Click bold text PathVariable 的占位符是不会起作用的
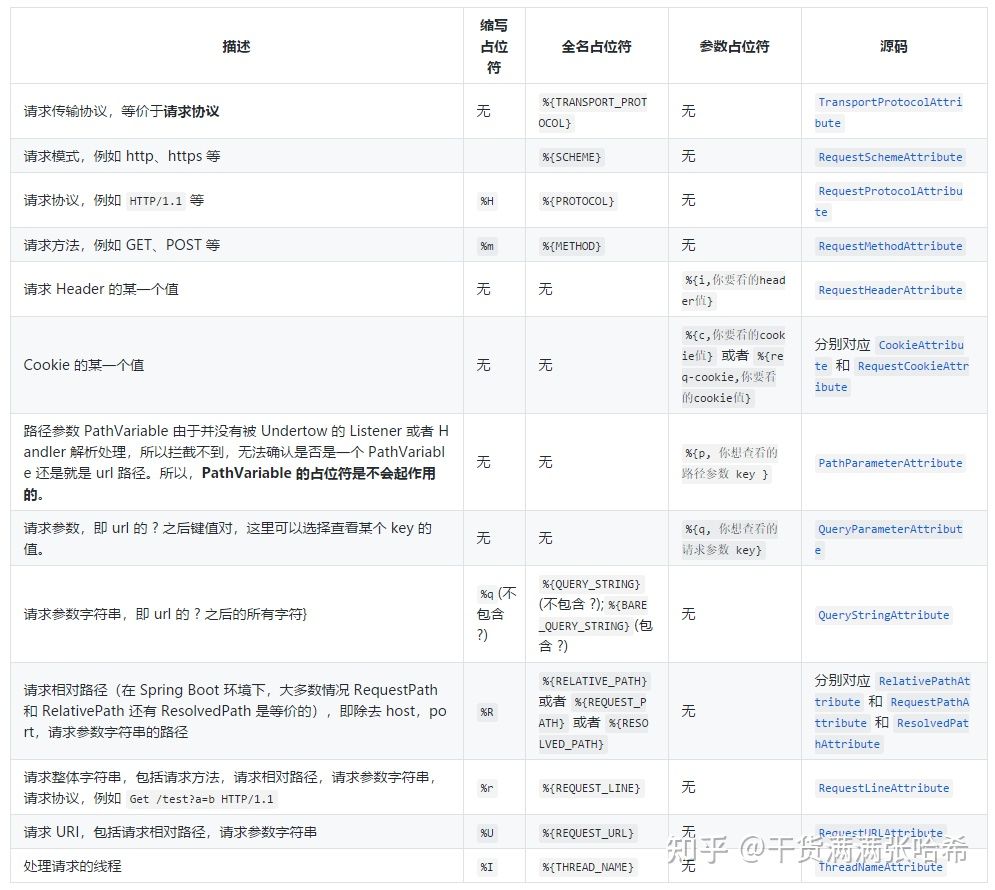This screenshot has width=995, height=890. pyautogui.click(x=229, y=483)
